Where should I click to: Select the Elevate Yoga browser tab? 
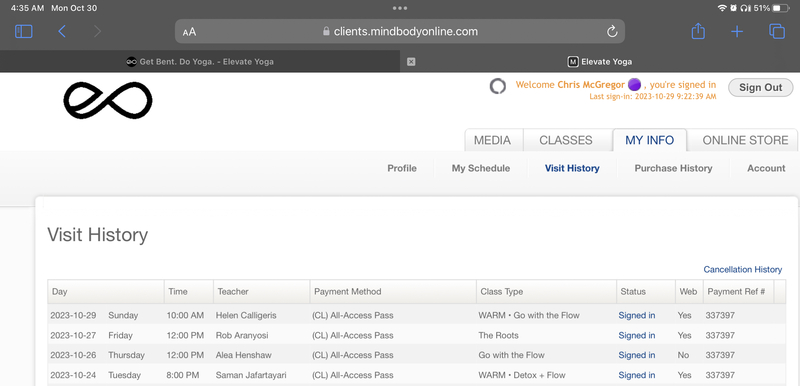pyautogui.click(x=600, y=62)
